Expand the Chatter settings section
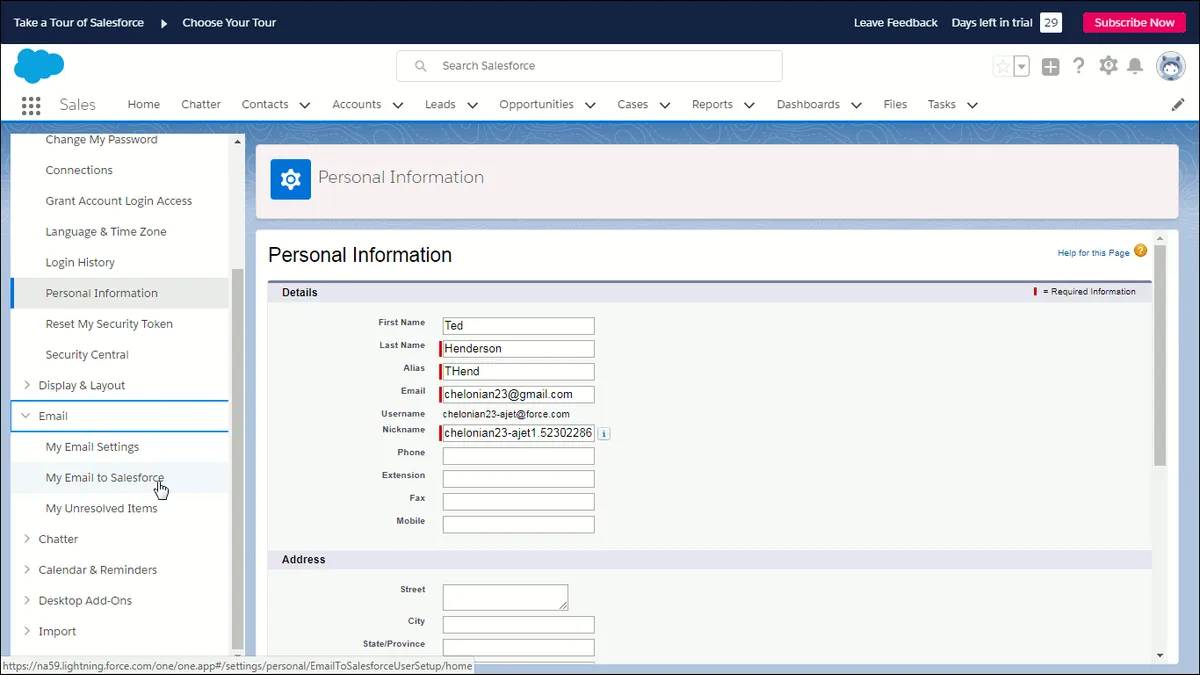Viewport: 1200px width, 675px height. point(27,539)
